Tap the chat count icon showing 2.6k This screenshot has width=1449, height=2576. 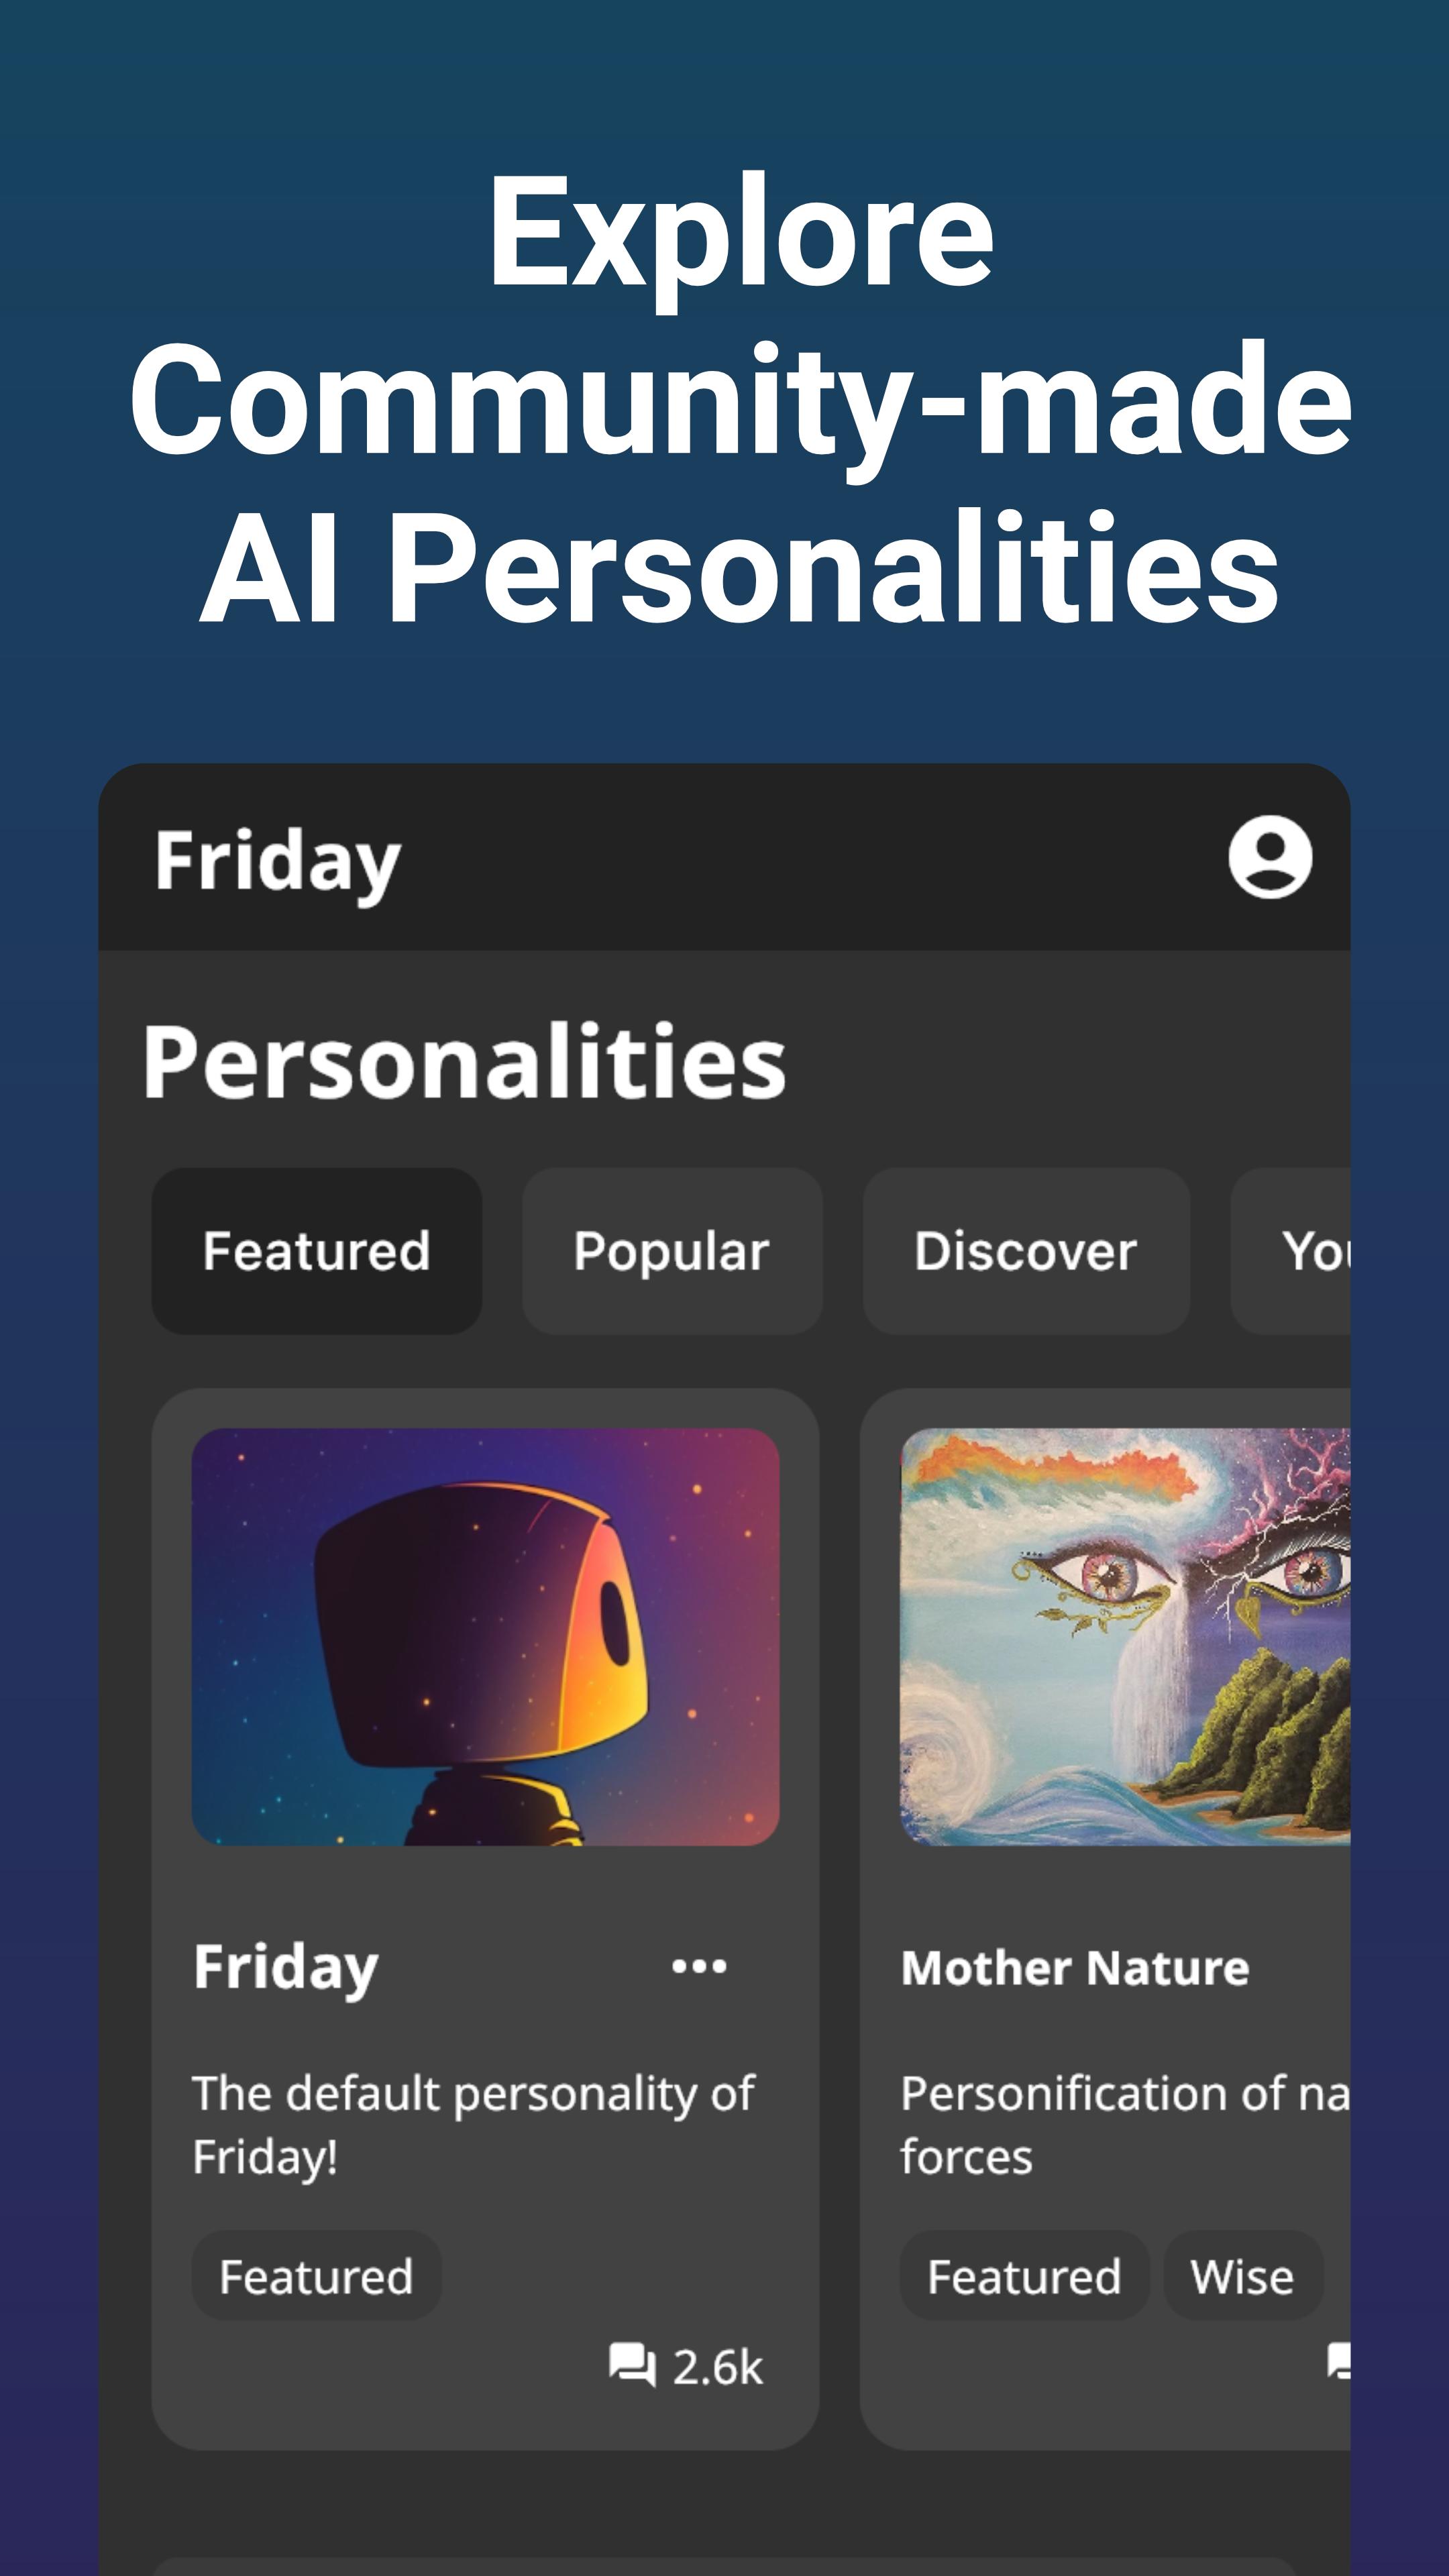632,2365
